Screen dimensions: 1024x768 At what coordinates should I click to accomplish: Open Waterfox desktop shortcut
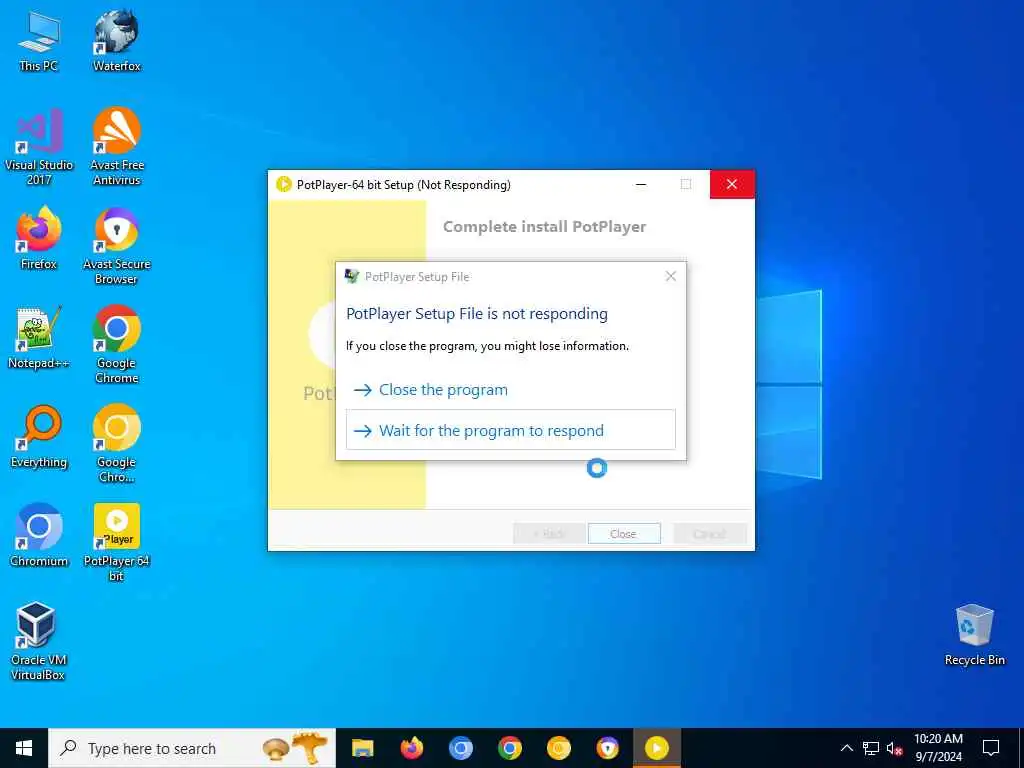[116, 41]
